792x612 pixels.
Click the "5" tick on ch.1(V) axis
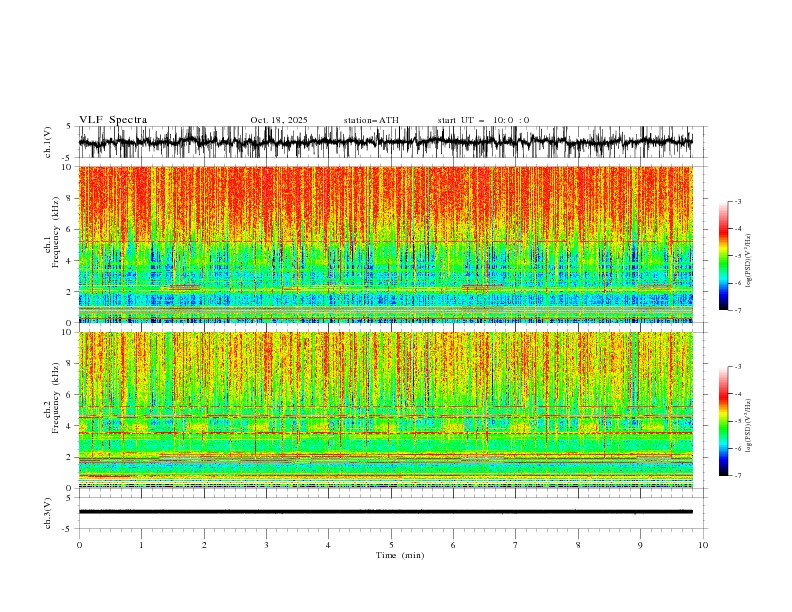(x=68, y=127)
